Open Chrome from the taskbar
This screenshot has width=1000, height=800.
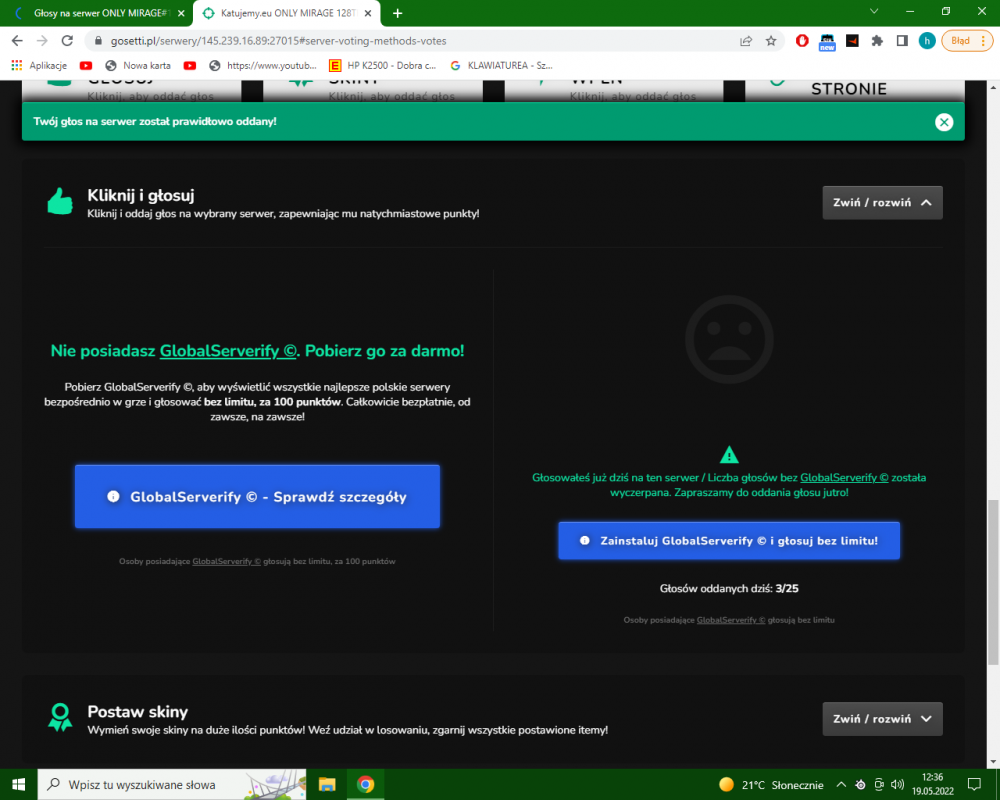pos(365,785)
